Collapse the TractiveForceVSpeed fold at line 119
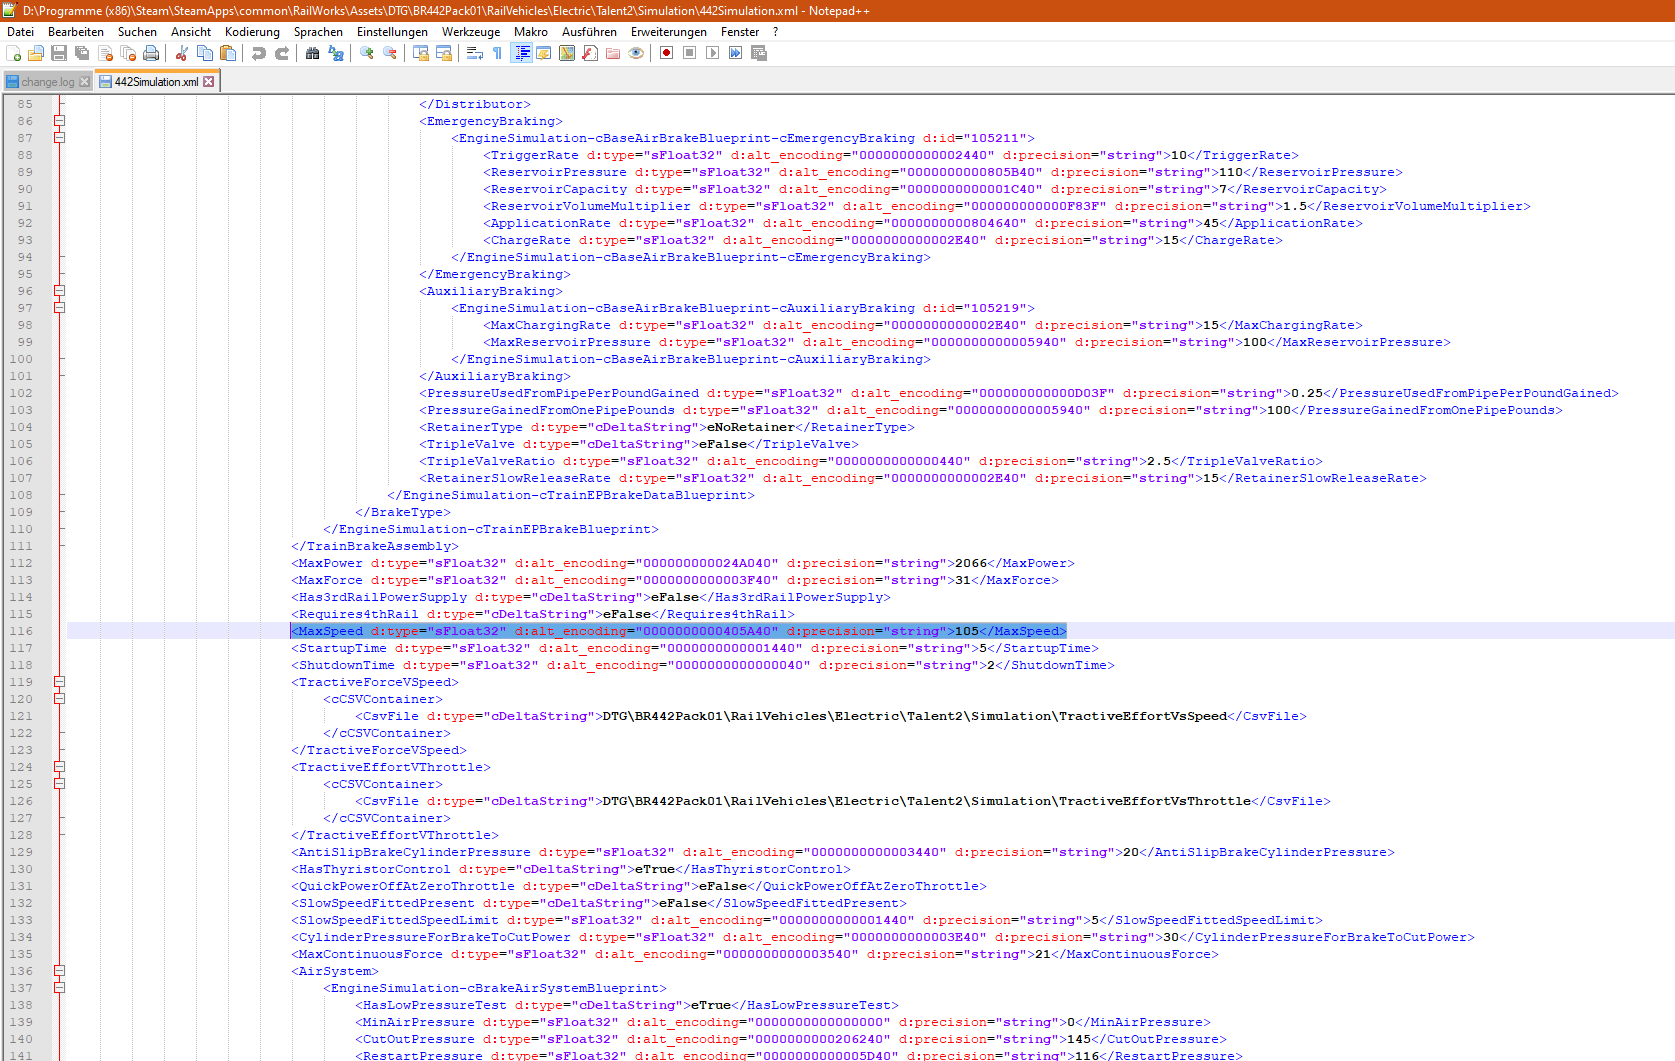1675x1061 pixels. (x=59, y=682)
